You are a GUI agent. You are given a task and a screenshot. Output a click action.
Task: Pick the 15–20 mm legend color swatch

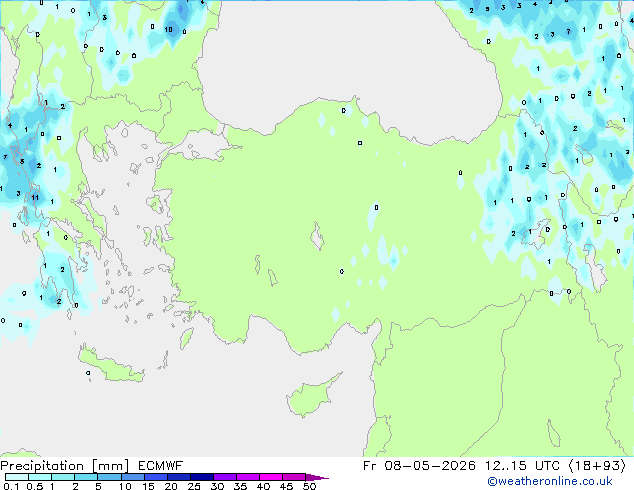click(x=155, y=477)
